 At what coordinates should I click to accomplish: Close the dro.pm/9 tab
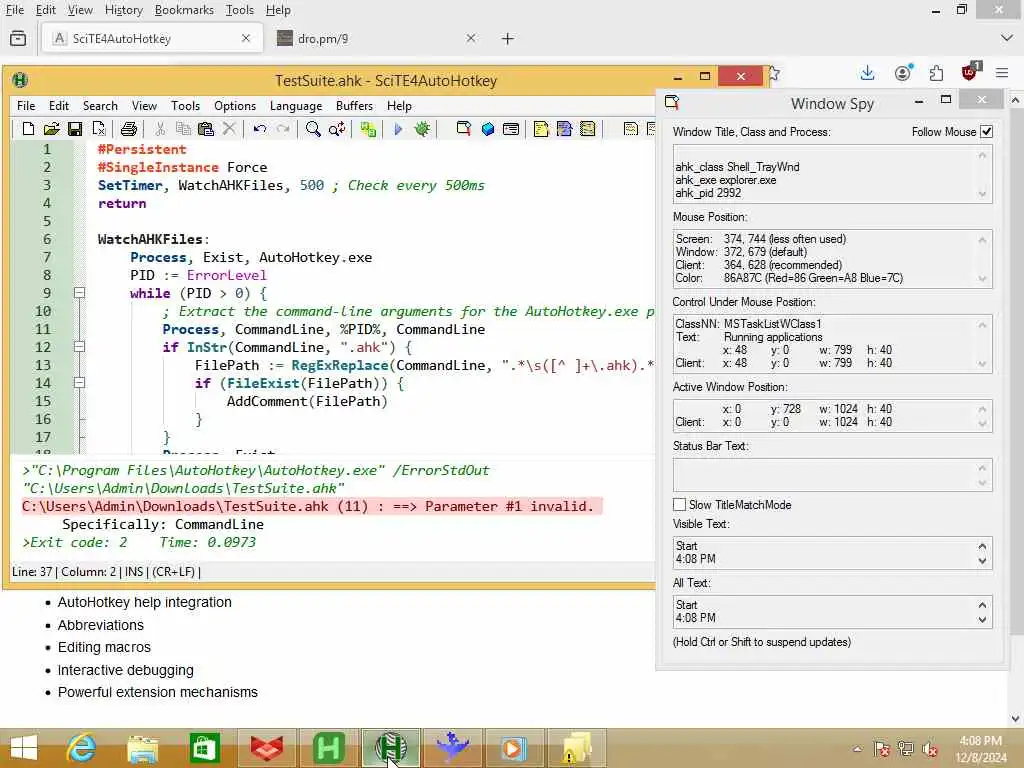pos(471,39)
